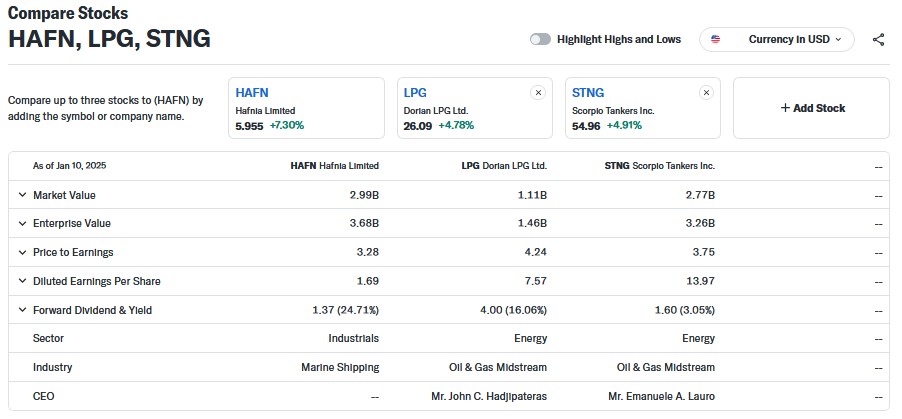Open the HAFN ticker link

252,93
